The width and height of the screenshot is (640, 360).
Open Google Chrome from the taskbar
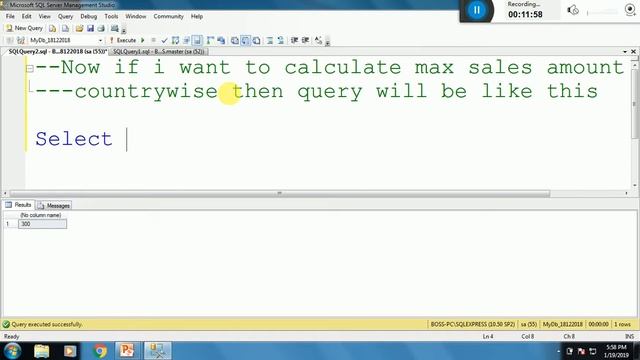coord(99,351)
